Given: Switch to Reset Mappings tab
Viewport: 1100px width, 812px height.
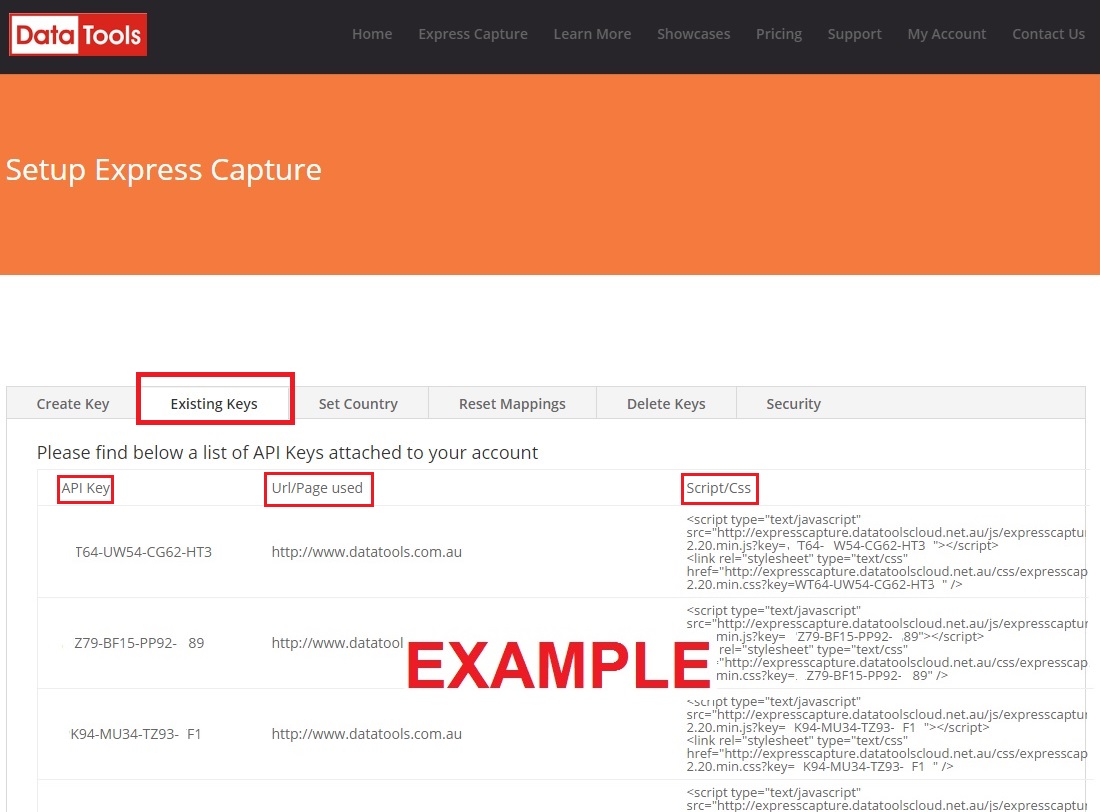Looking at the screenshot, I should coord(512,404).
